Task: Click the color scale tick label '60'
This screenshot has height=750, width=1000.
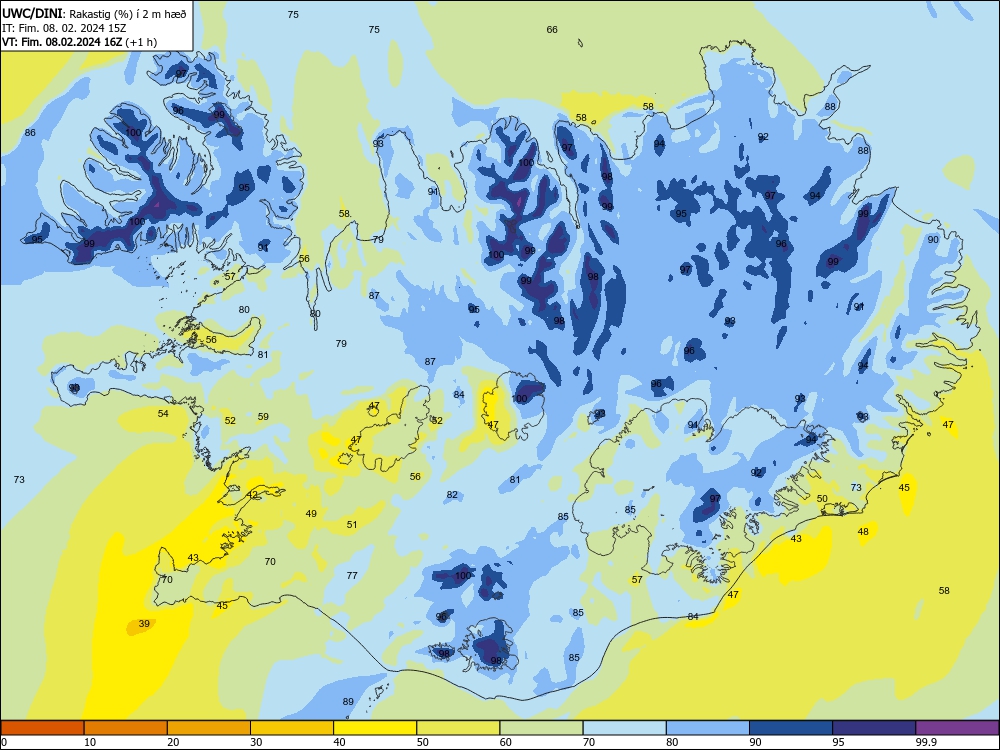Action: tap(506, 742)
